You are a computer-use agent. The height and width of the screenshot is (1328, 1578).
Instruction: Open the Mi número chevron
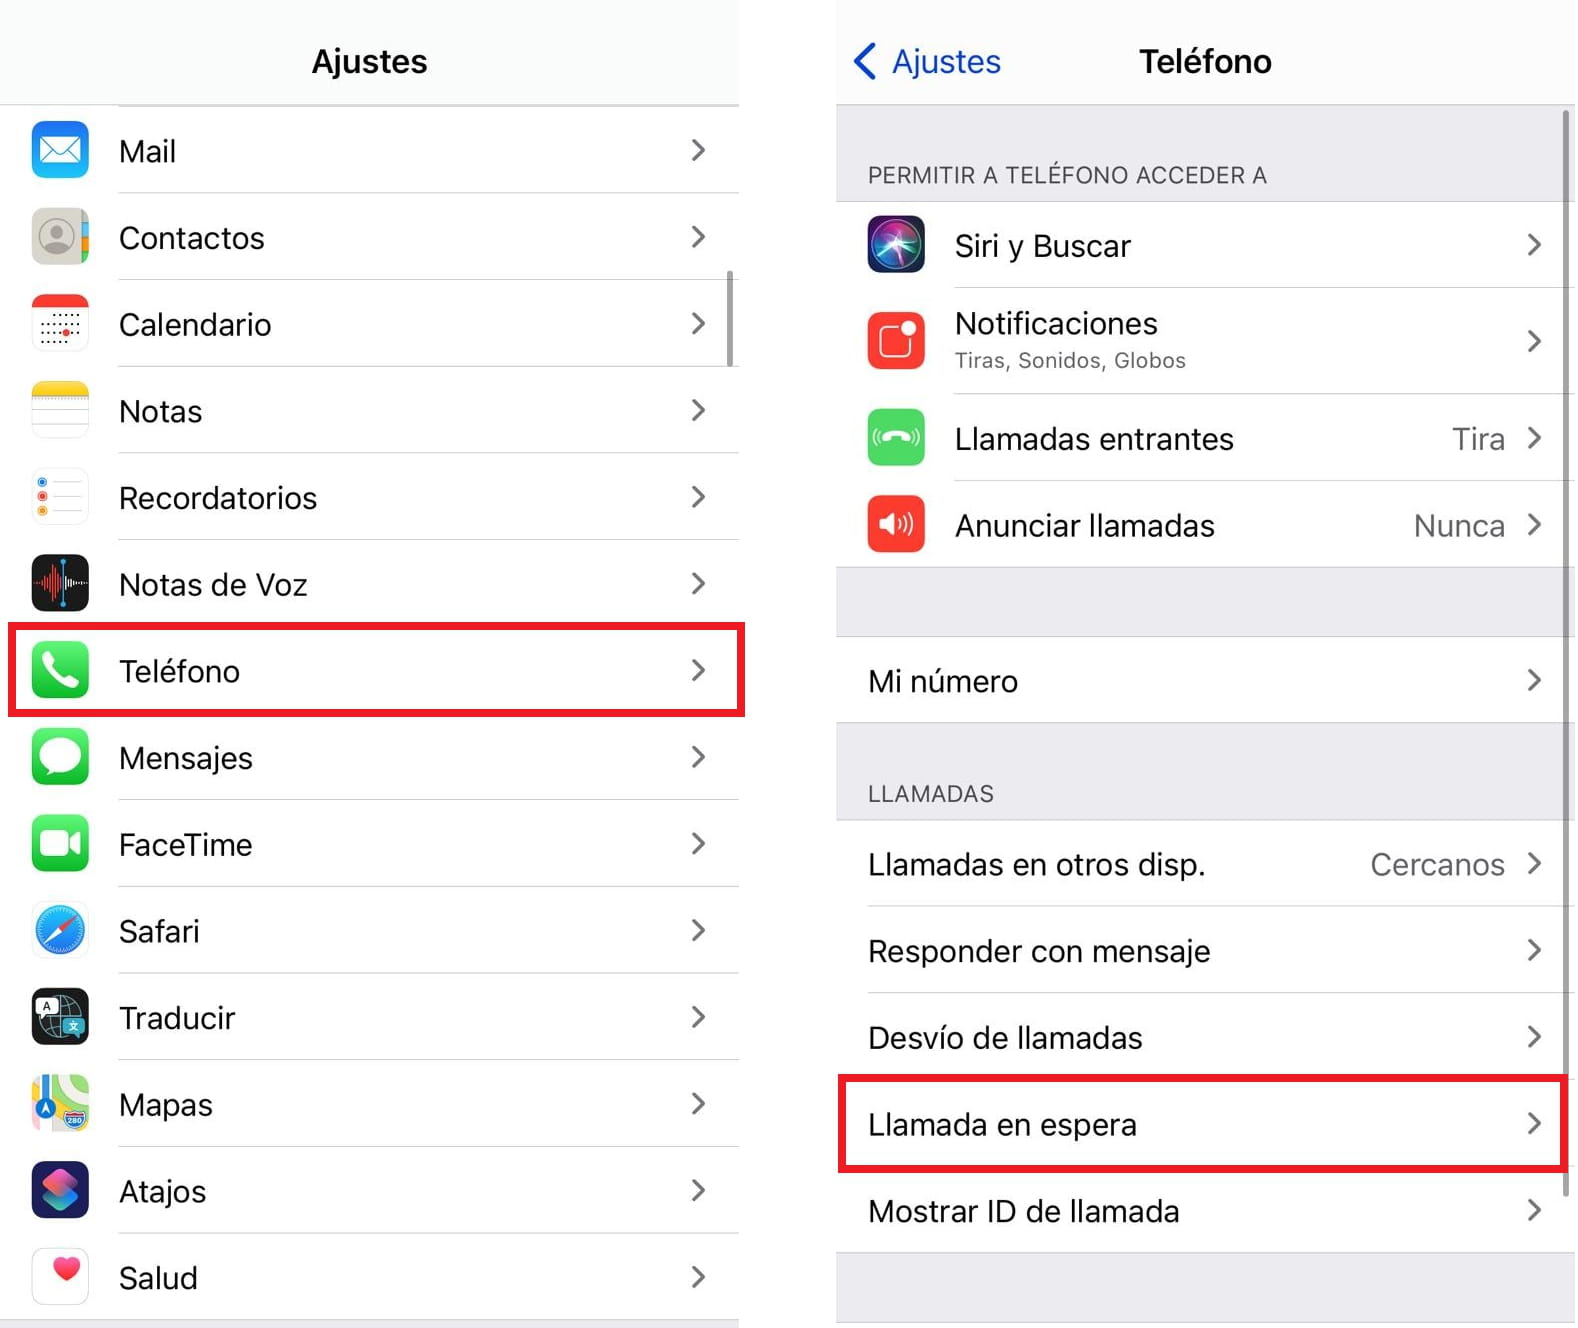1534,681
